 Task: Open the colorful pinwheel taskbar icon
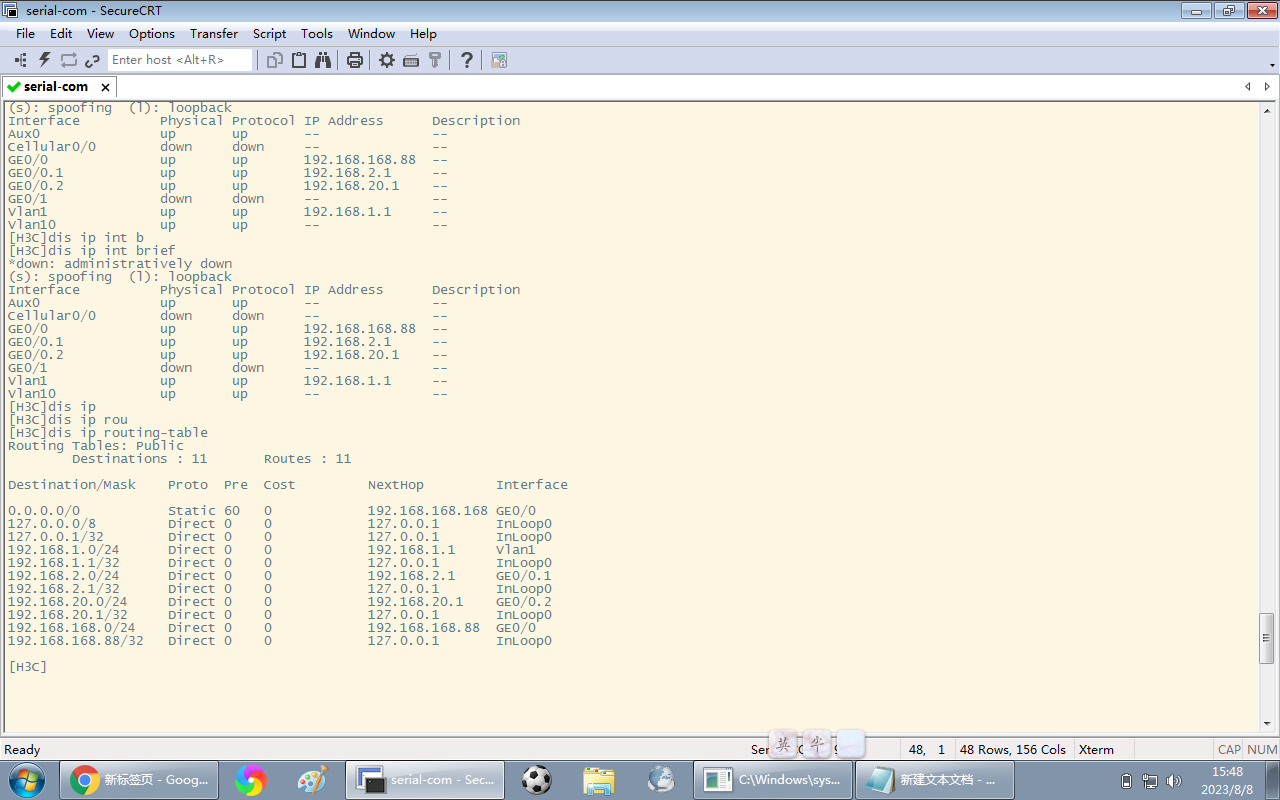[x=250, y=780]
